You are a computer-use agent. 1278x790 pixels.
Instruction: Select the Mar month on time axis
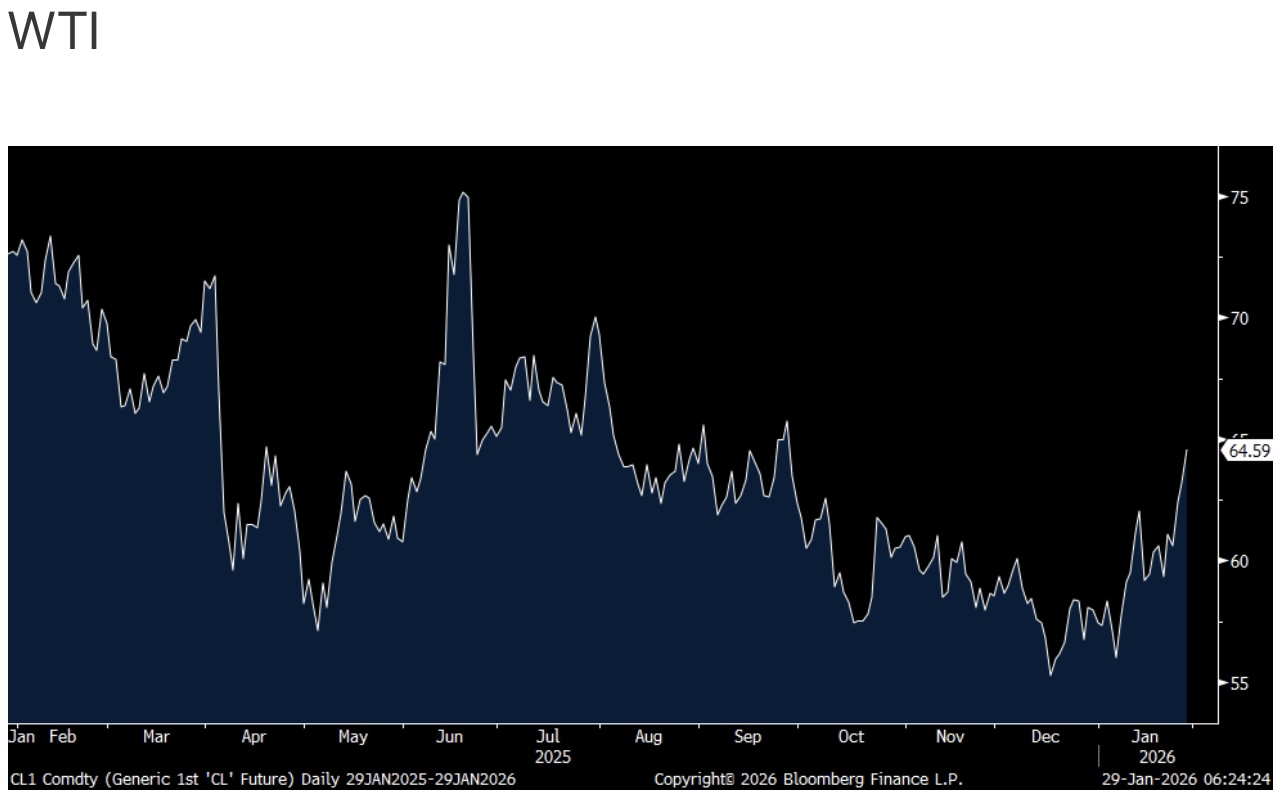coord(156,737)
